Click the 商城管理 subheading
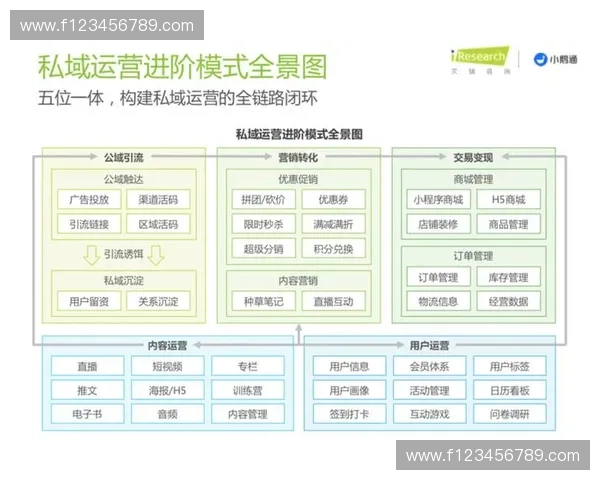The height and width of the screenshot is (480, 600). pyautogui.click(x=473, y=179)
